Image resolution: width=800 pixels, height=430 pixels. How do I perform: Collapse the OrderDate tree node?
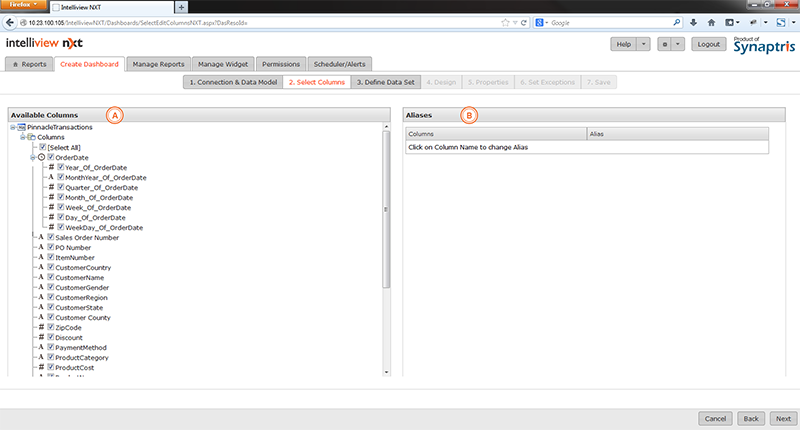[33, 157]
